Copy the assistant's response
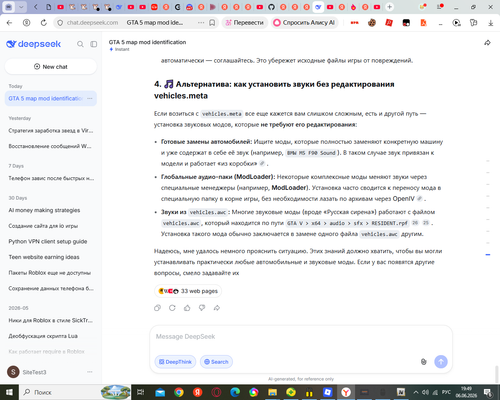The image size is (500, 400). tap(157, 308)
